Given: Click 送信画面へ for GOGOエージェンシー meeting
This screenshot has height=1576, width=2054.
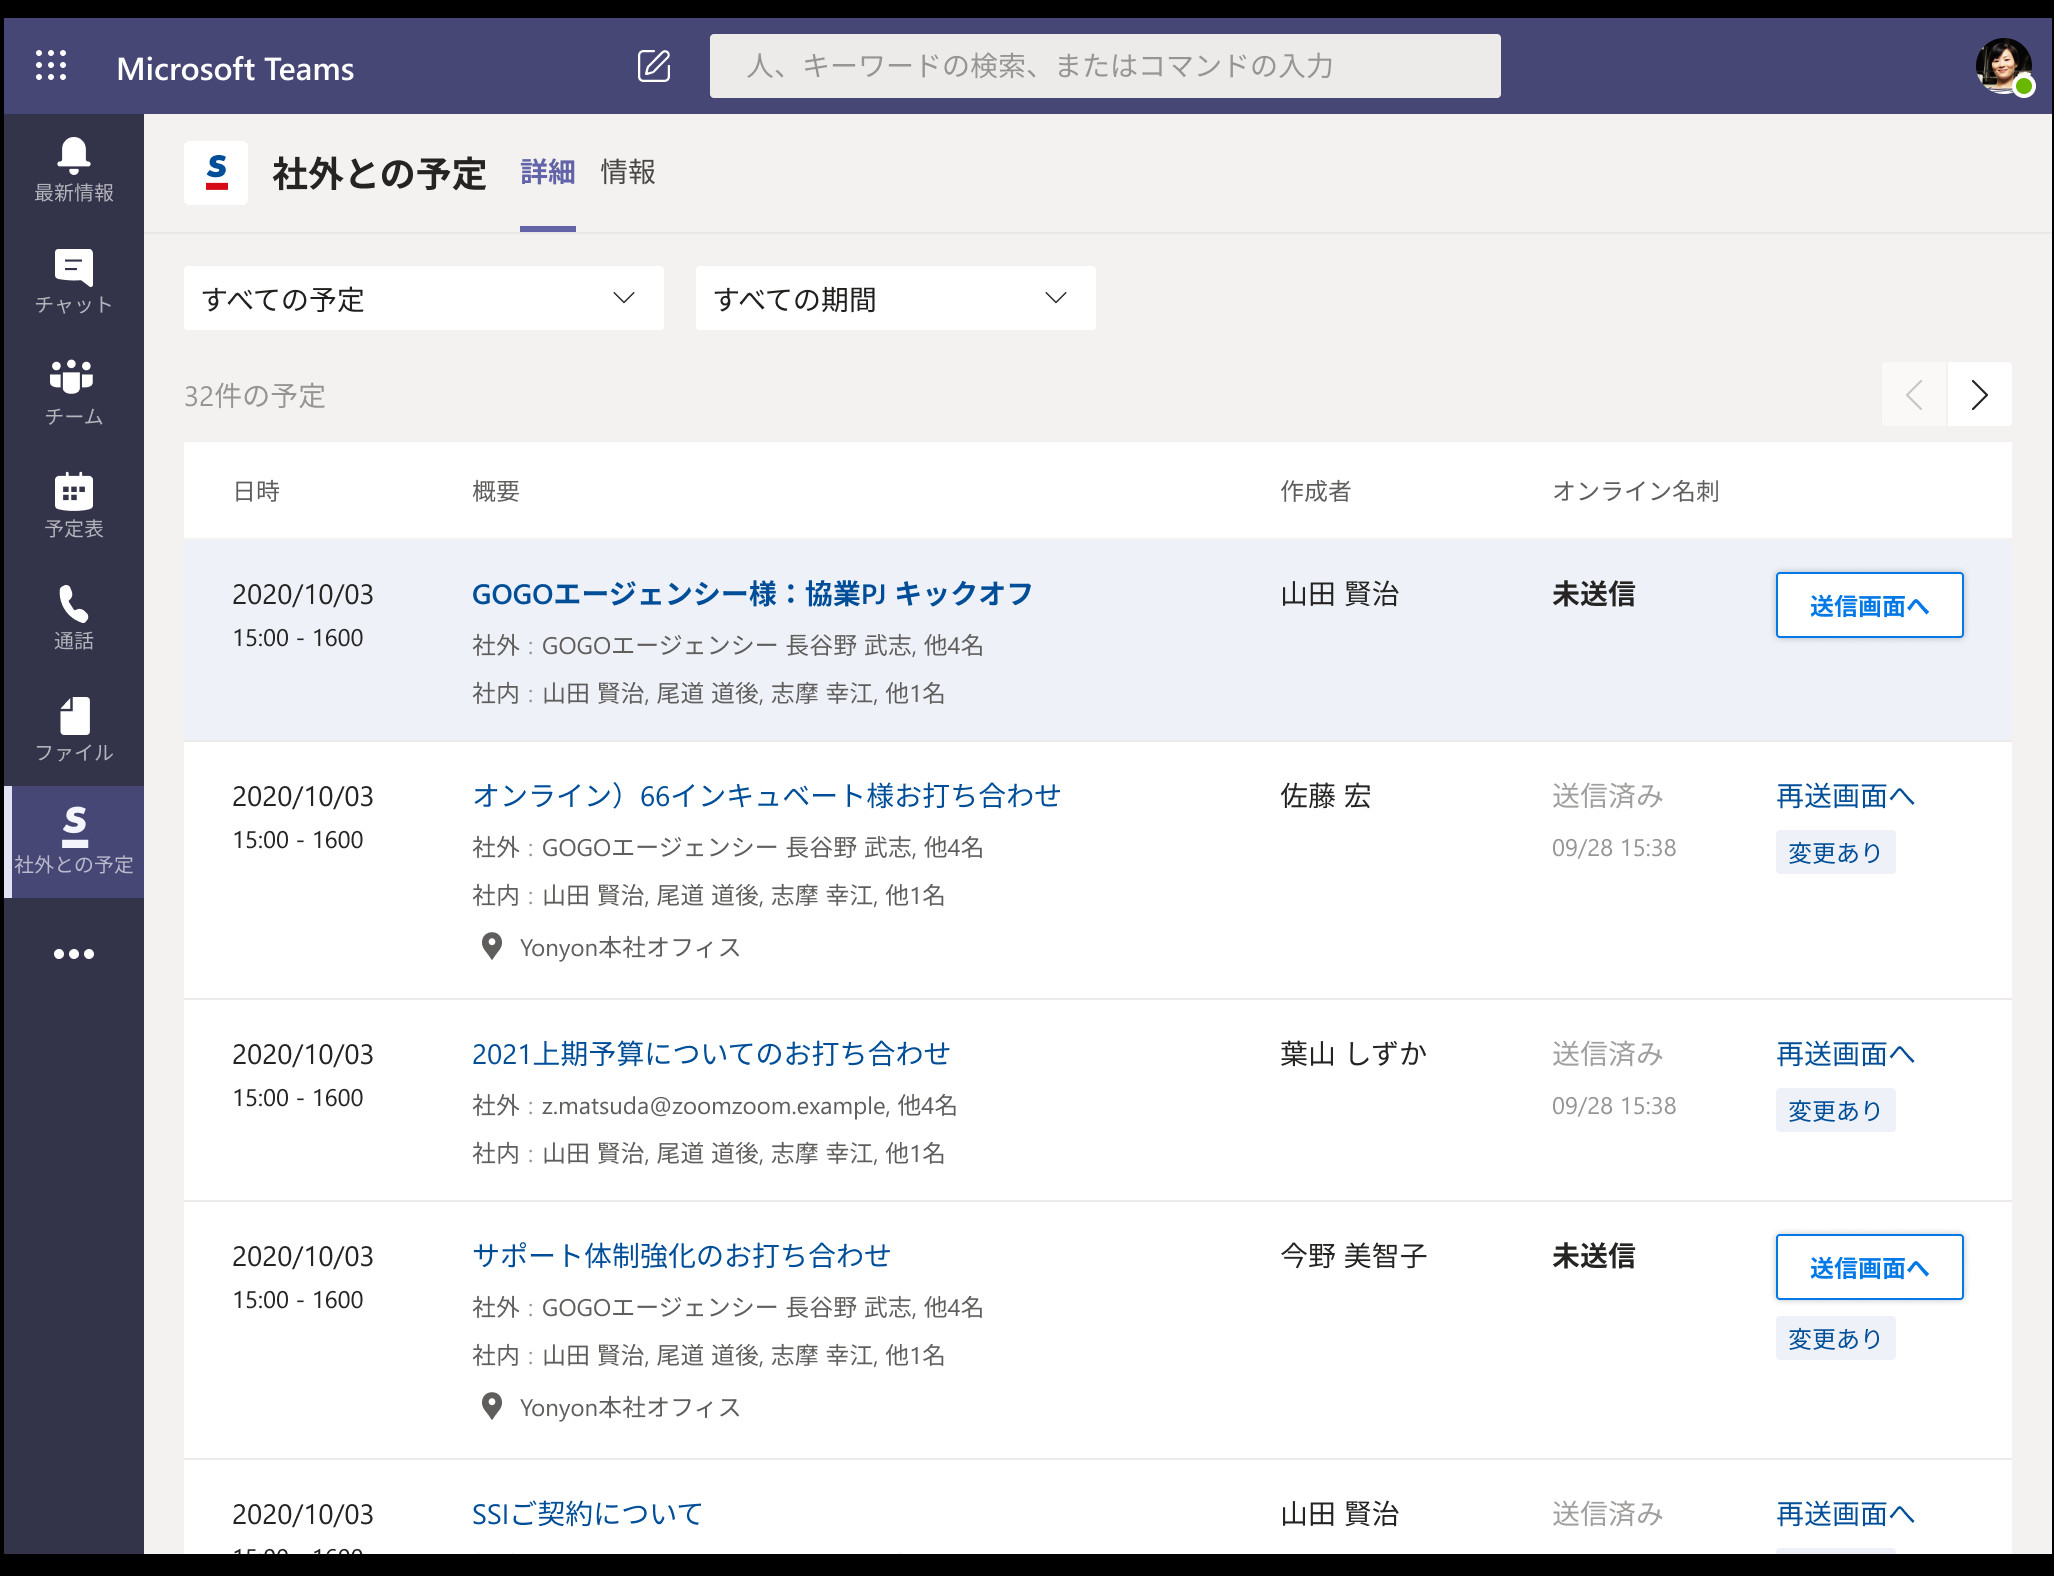Looking at the screenshot, I should [x=1868, y=605].
